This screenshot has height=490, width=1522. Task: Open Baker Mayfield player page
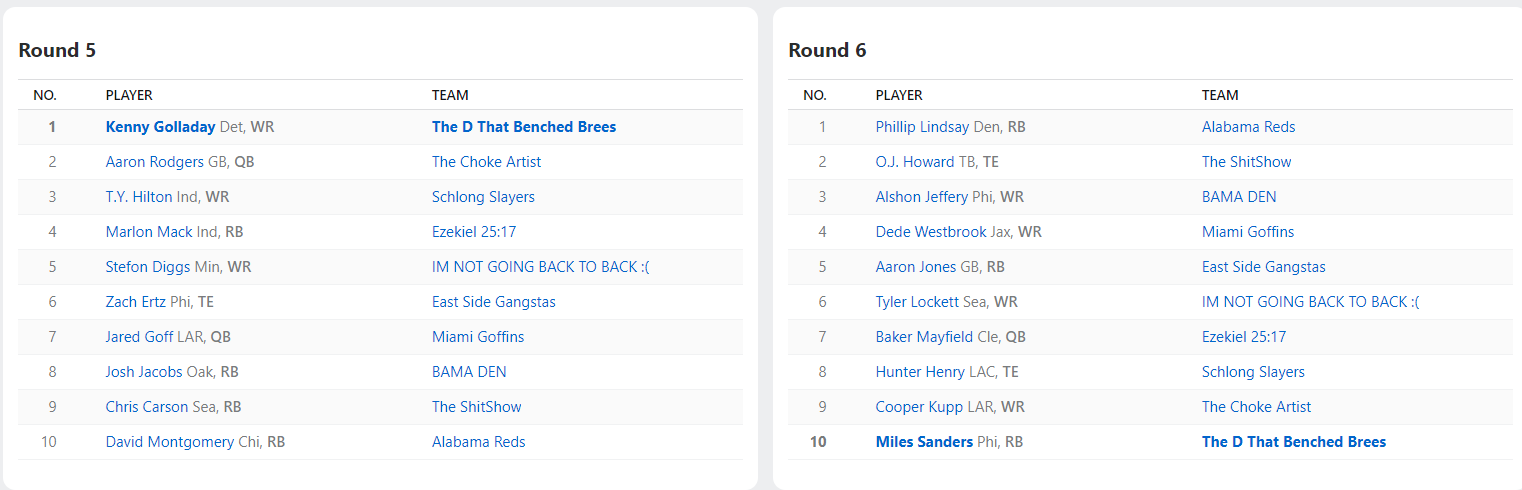(923, 337)
